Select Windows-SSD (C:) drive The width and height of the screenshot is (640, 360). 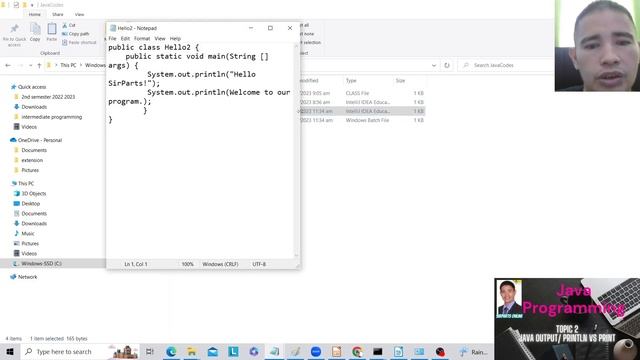41,264
